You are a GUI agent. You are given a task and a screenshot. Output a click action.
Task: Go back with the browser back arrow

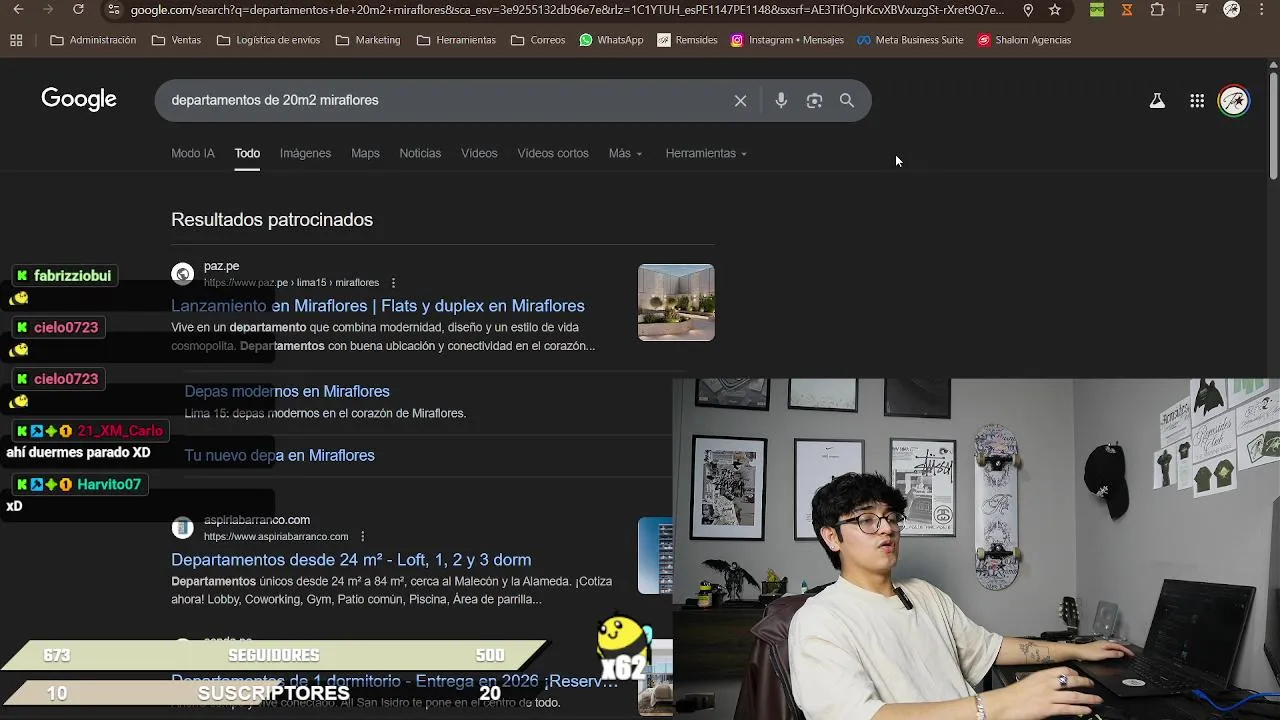tap(17, 9)
